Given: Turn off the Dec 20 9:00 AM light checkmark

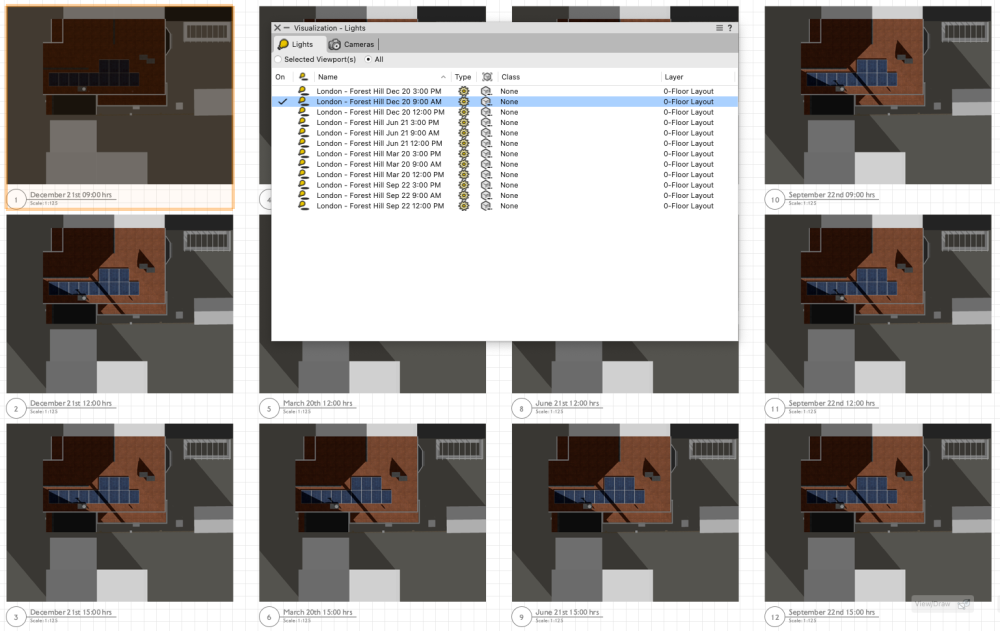Looking at the screenshot, I should [x=283, y=102].
